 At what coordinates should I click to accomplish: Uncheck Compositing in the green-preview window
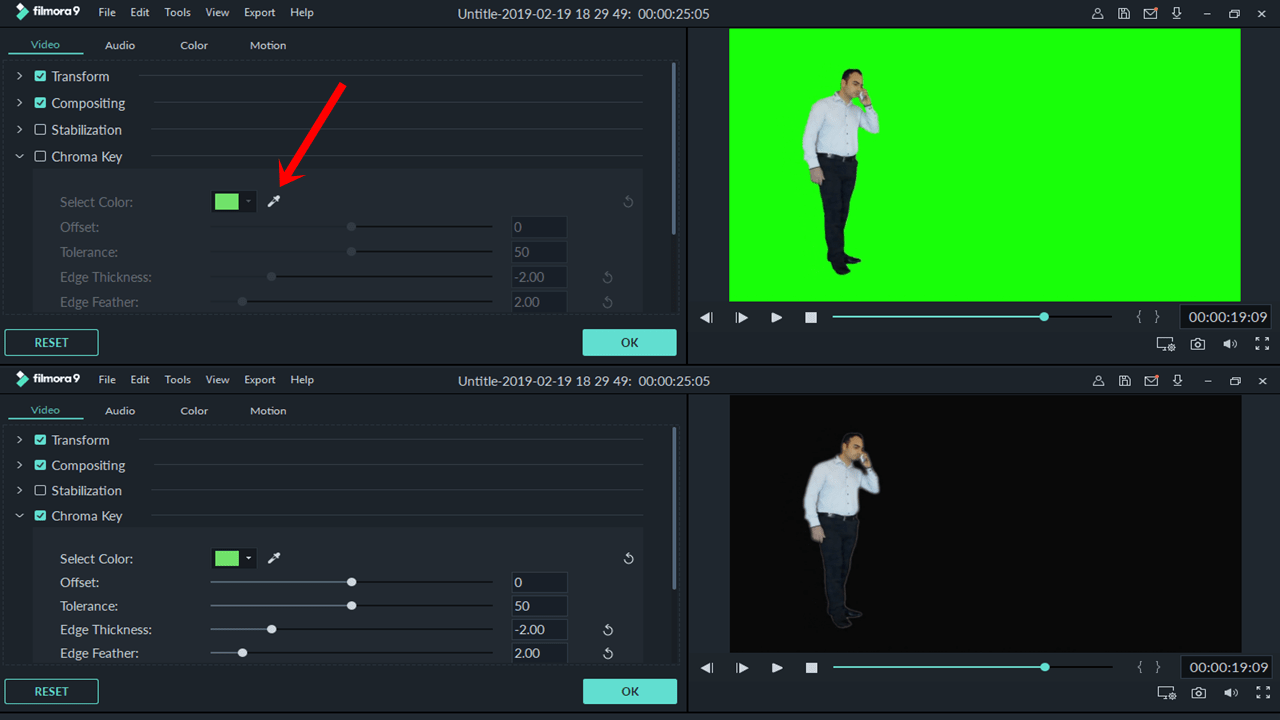(x=40, y=103)
